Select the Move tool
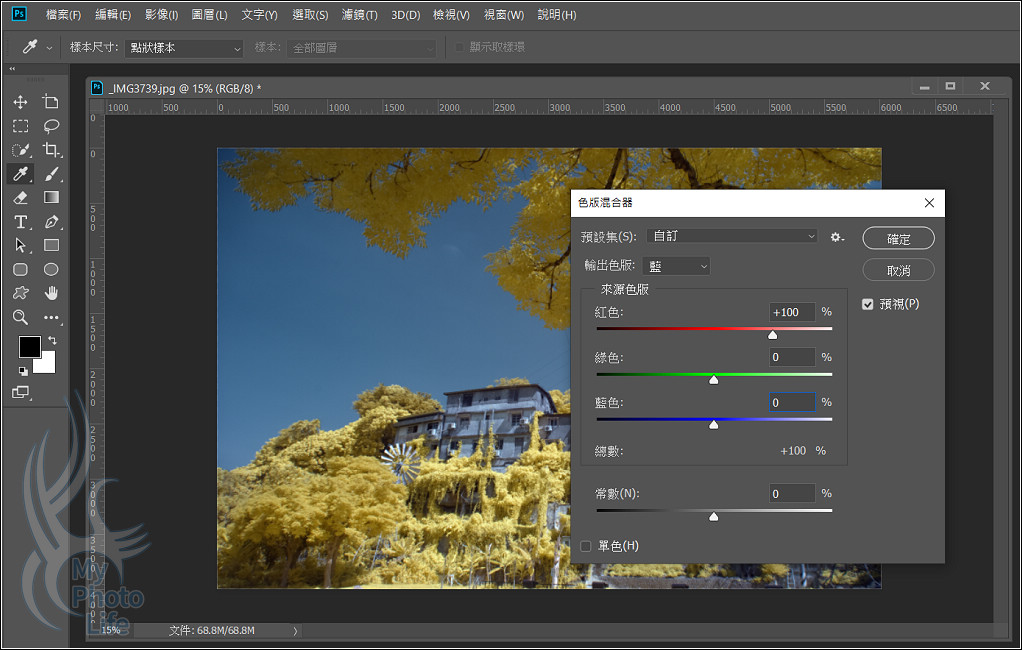This screenshot has height=650, width=1022. point(20,102)
